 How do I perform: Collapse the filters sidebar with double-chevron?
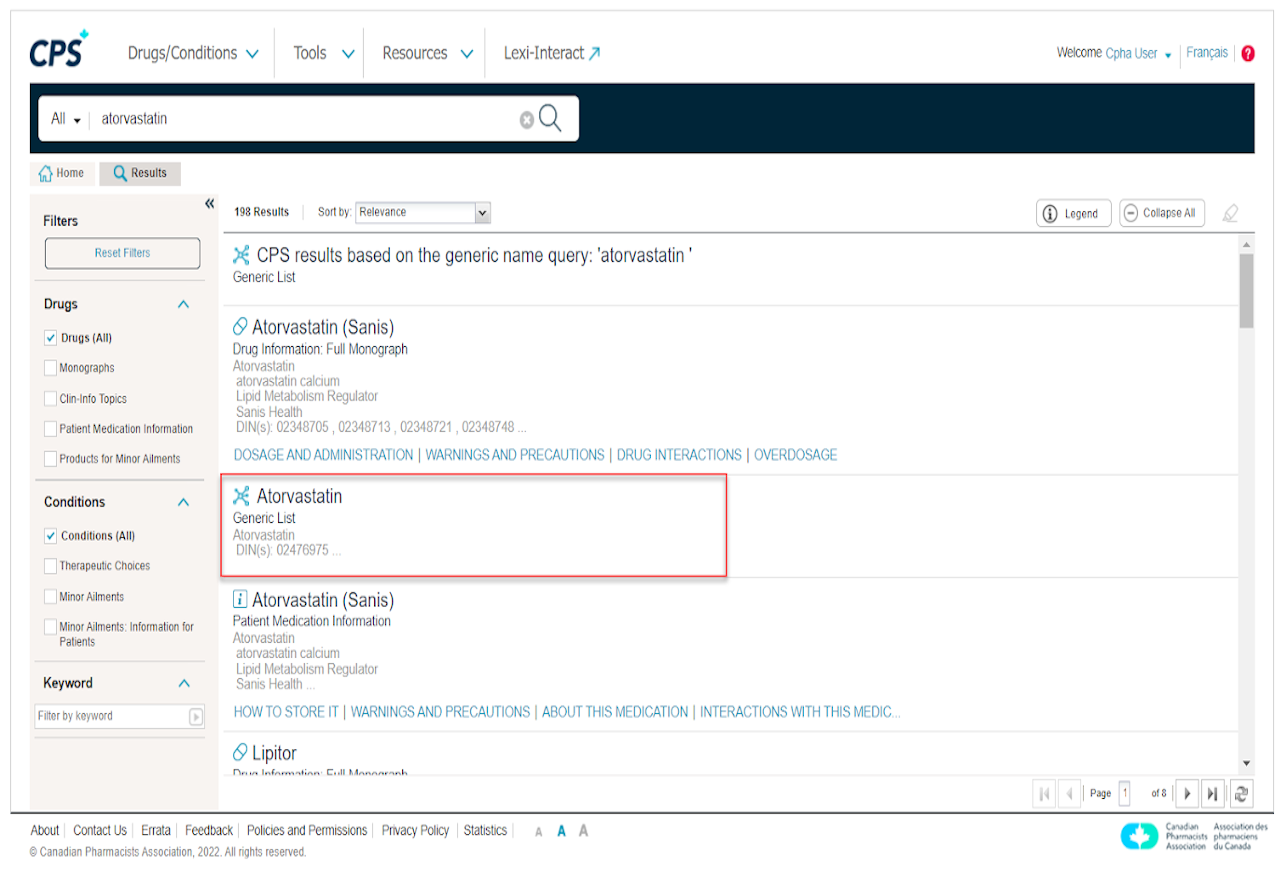tap(209, 204)
